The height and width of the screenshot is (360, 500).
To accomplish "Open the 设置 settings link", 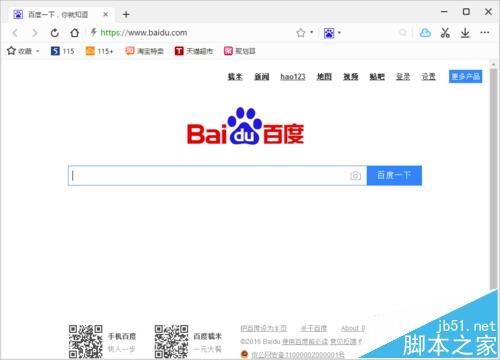I will [429, 77].
